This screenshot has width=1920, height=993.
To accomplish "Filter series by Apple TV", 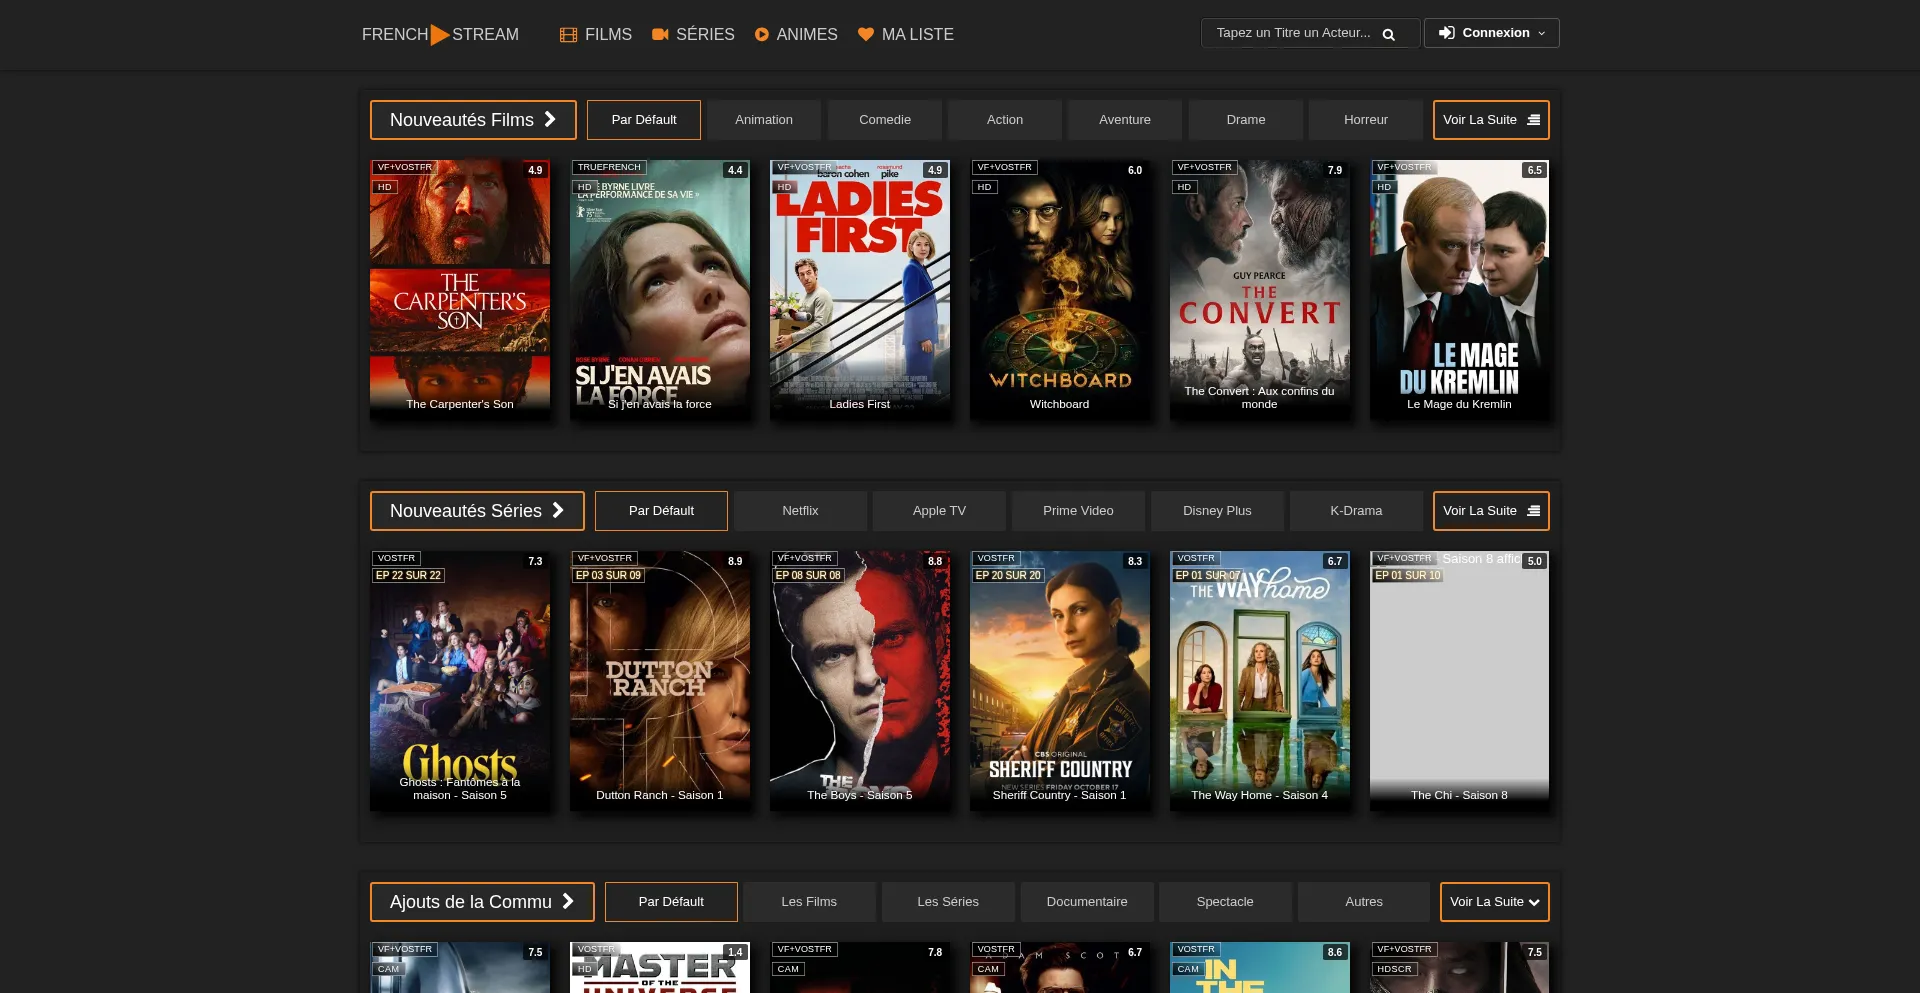I will tap(939, 511).
